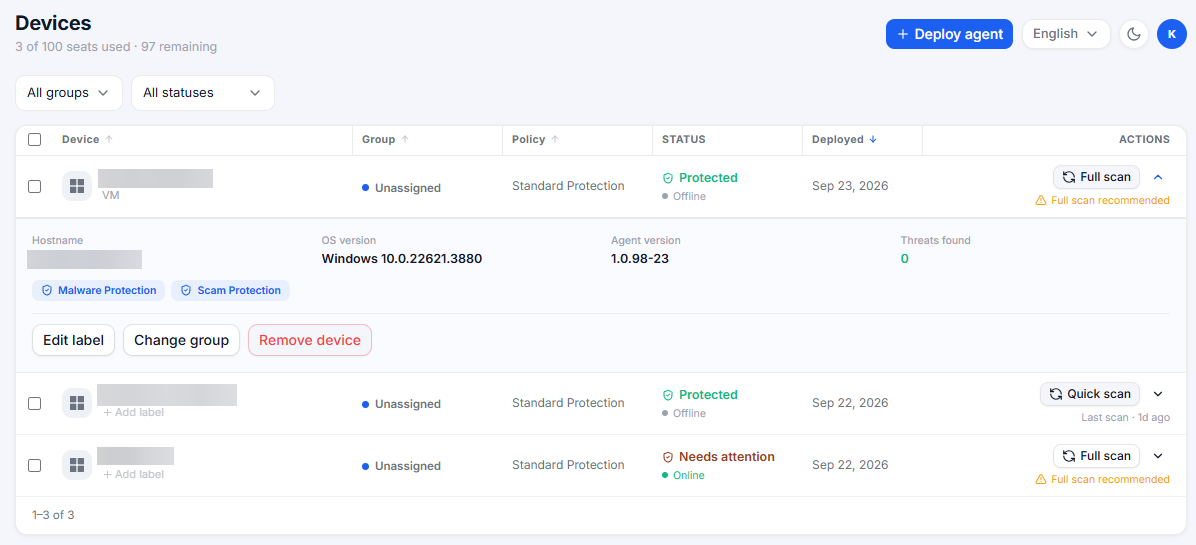
Task: Click agent version 1.0.98-23
Action: click(x=640, y=259)
